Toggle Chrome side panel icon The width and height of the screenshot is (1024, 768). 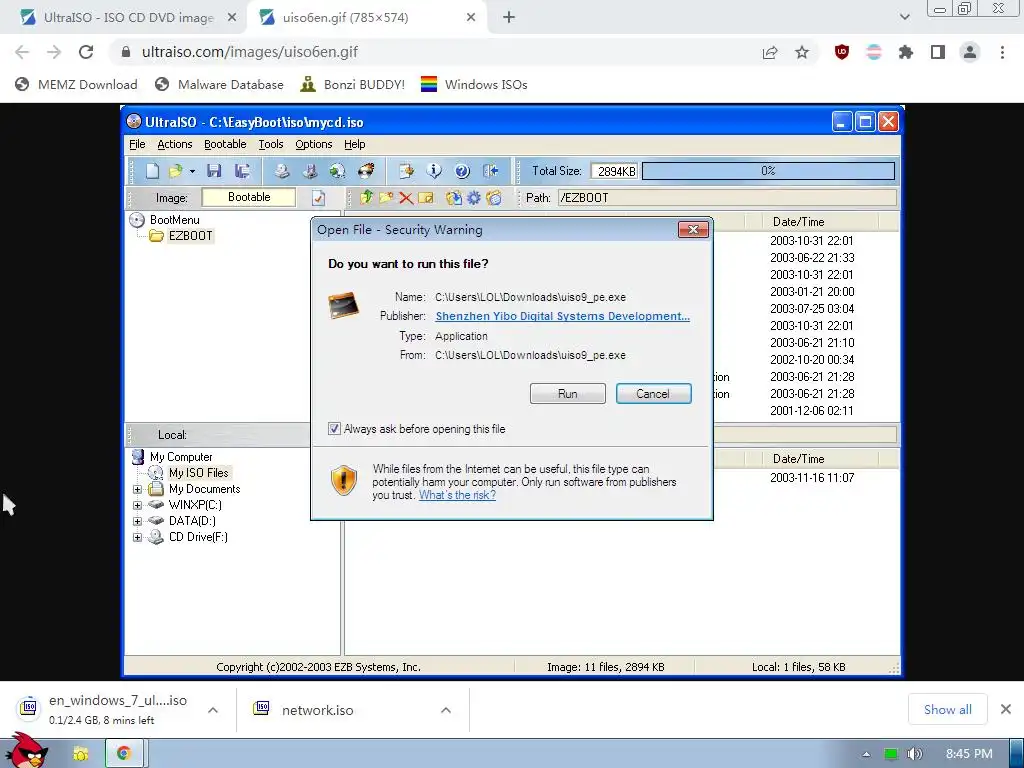(938, 52)
